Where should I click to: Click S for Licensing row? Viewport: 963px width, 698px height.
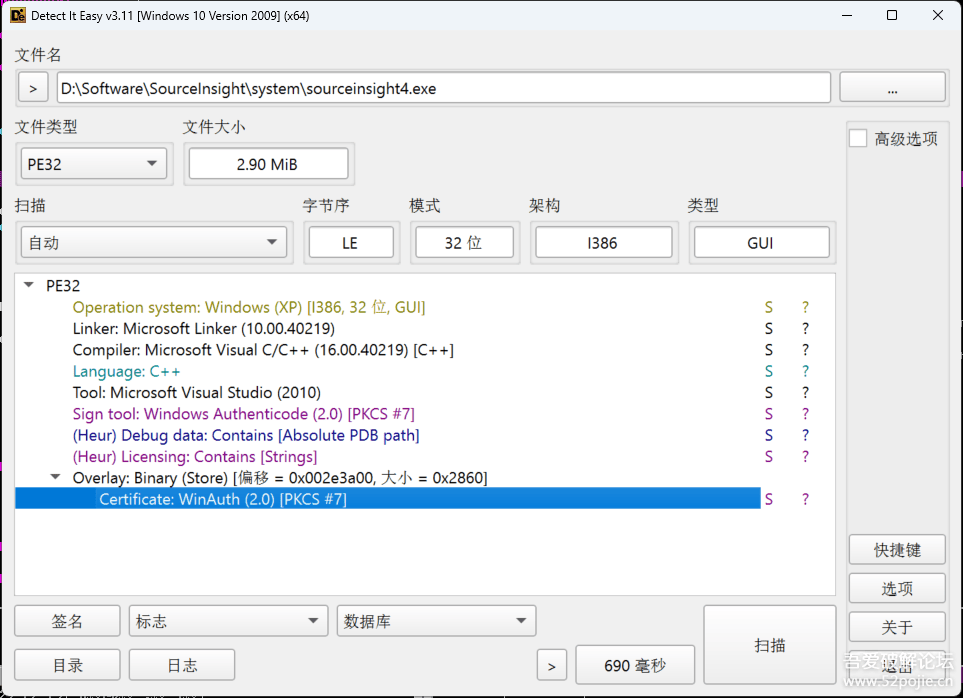click(x=769, y=457)
